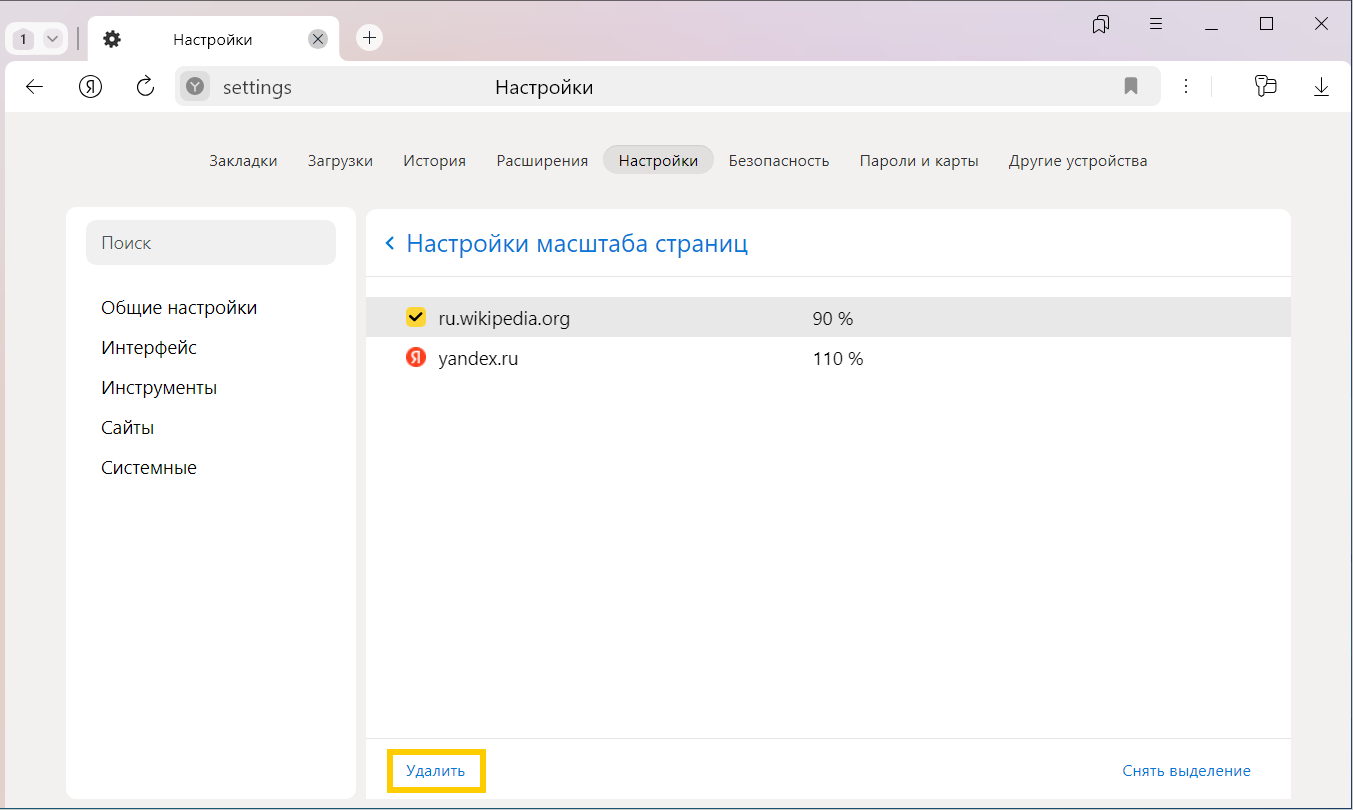This screenshot has height=810, width=1353.
Task: Open the browser hamburger menu
Action: (x=1156, y=24)
